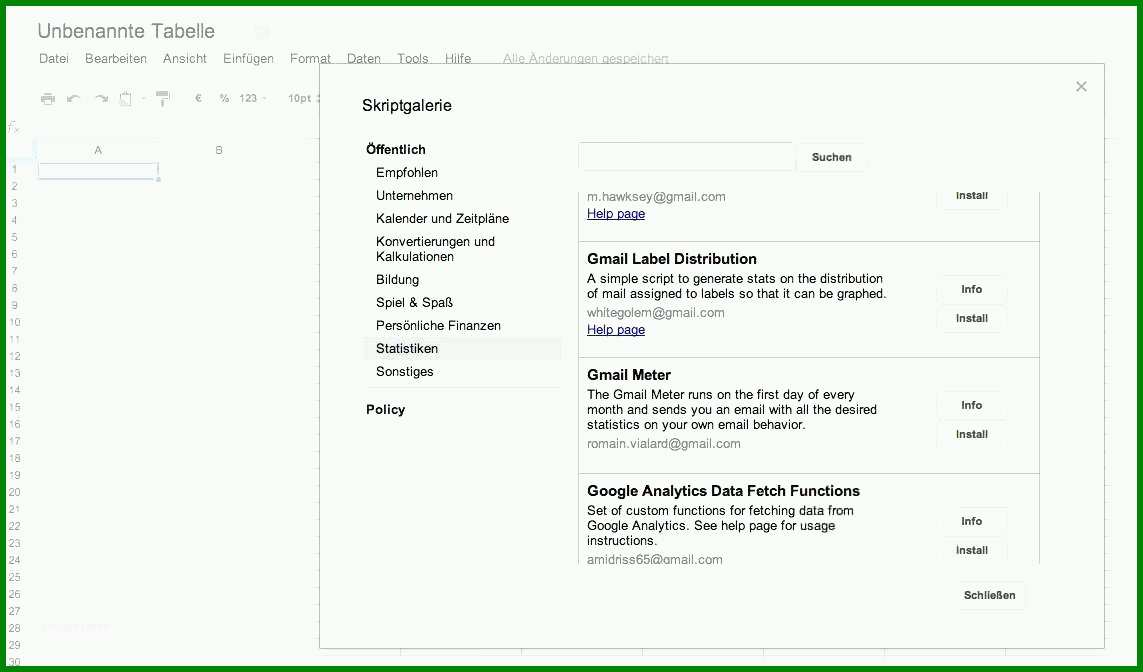Click romain.vialard@gmail.com author text

click(x=663, y=443)
